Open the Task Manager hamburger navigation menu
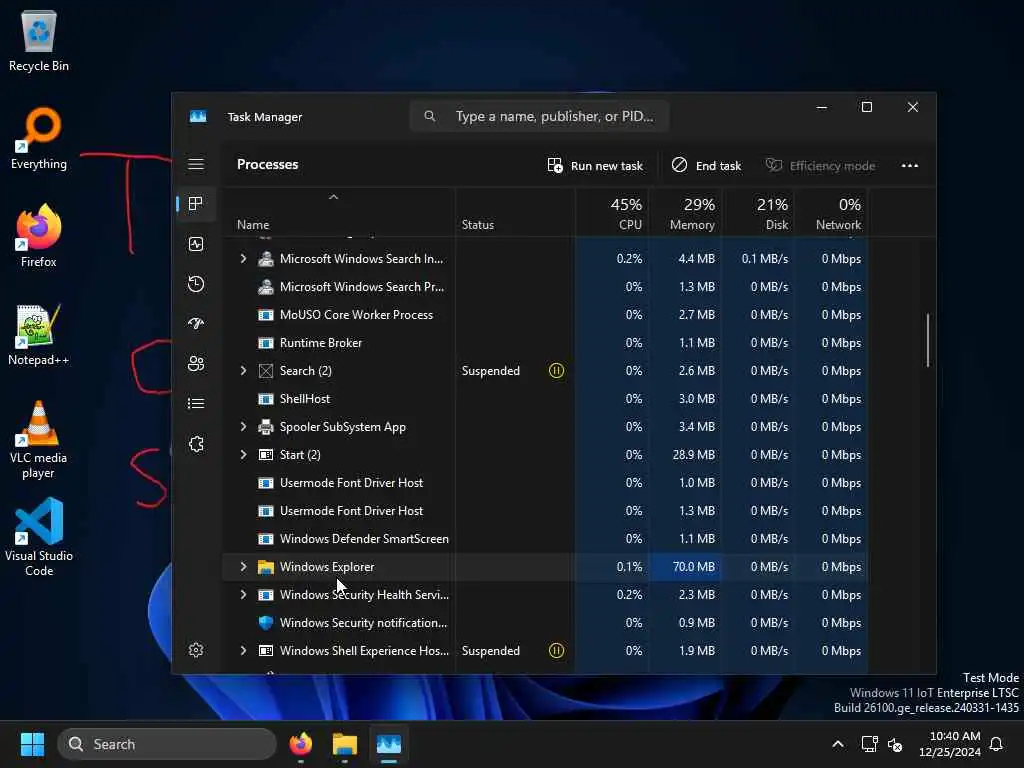Image resolution: width=1024 pixels, height=768 pixels. (196, 165)
